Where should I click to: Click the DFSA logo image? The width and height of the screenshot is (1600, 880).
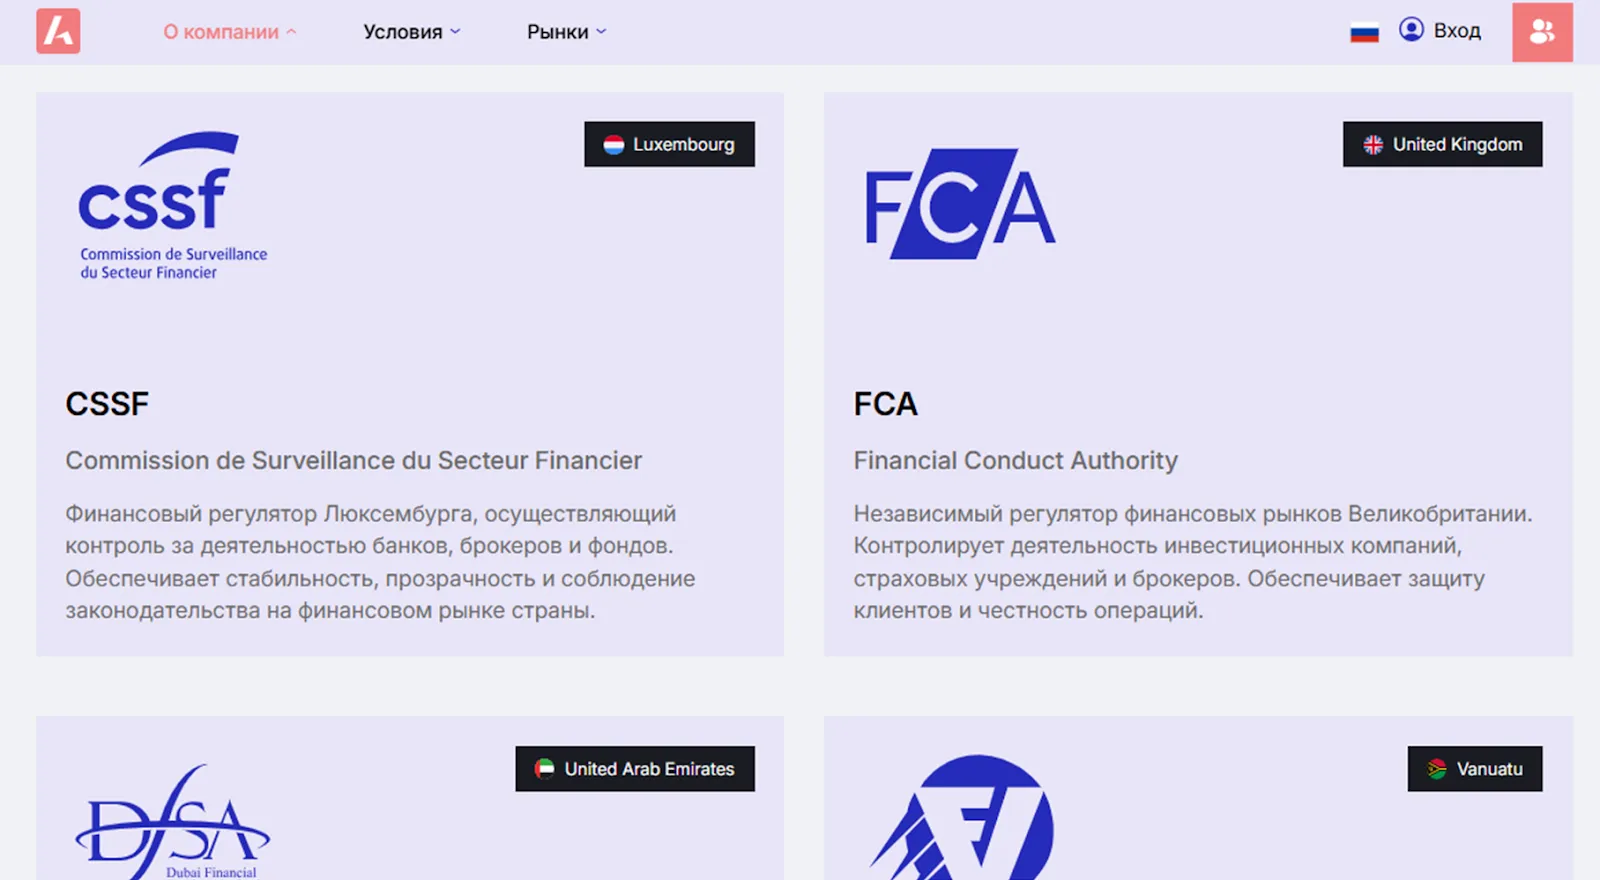[173, 822]
